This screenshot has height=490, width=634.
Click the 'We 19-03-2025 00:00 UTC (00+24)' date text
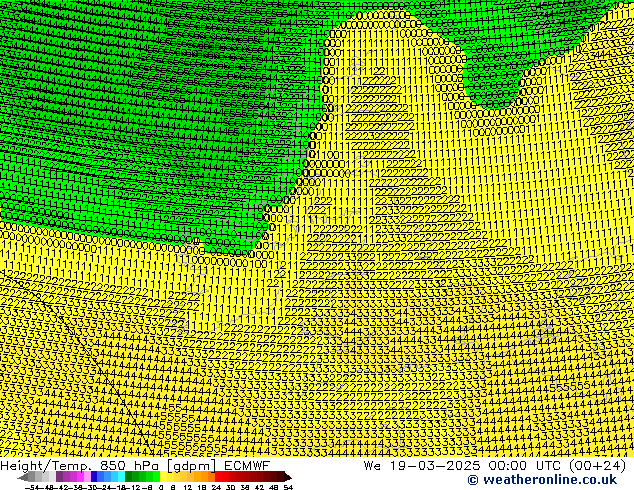pyautogui.click(x=495, y=466)
